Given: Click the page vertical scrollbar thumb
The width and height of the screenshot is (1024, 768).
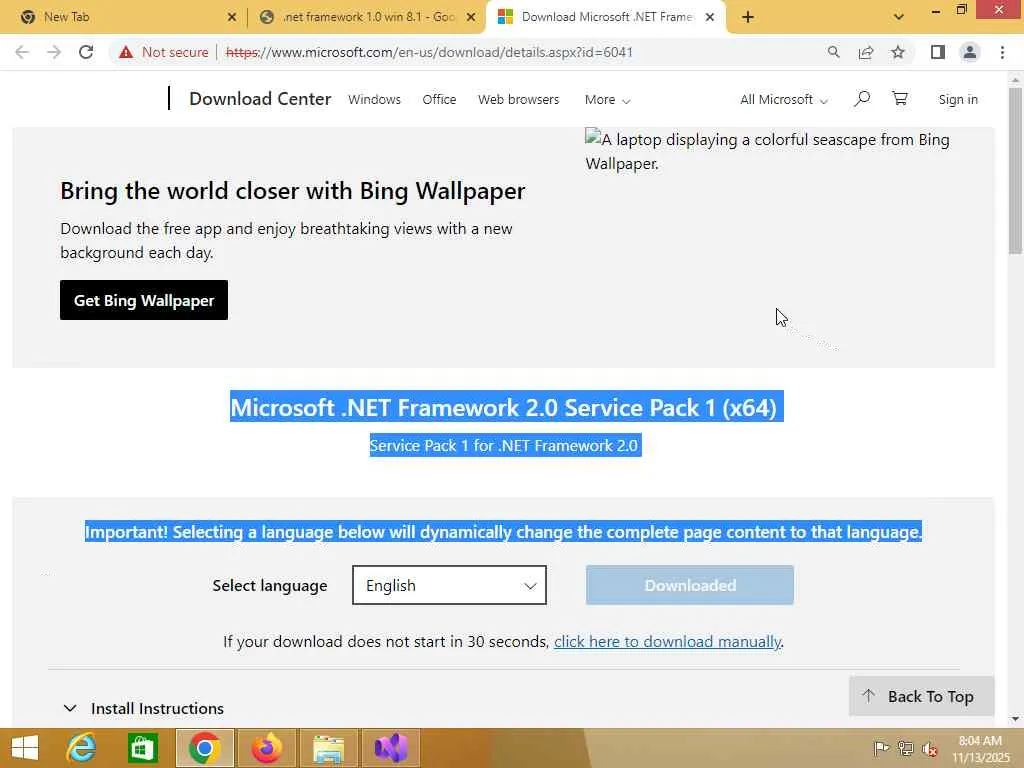Looking at the screenshot, I should pos(1016,170).
